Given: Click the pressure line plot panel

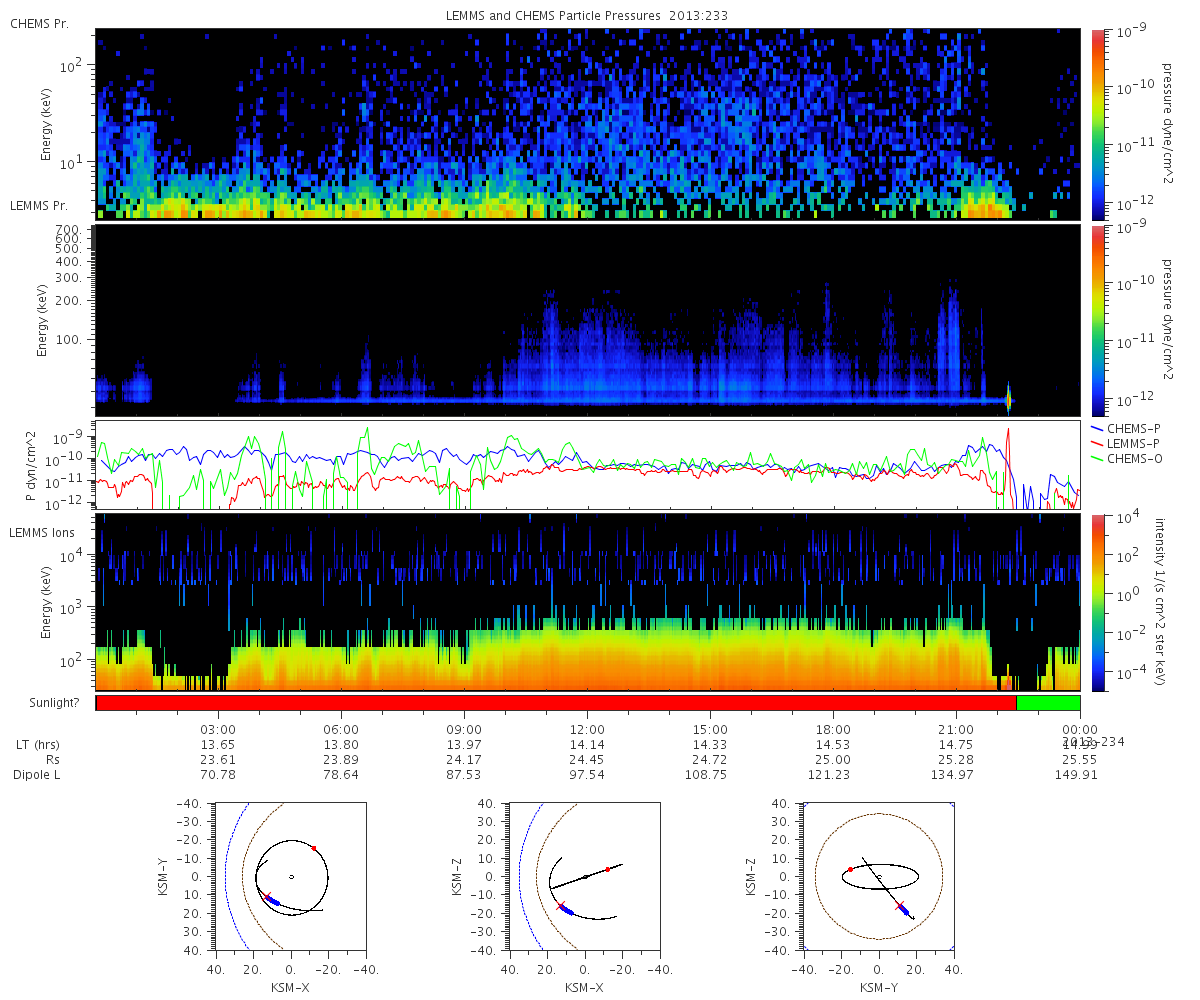Looking at the screenshot, I should click(587, 466).
